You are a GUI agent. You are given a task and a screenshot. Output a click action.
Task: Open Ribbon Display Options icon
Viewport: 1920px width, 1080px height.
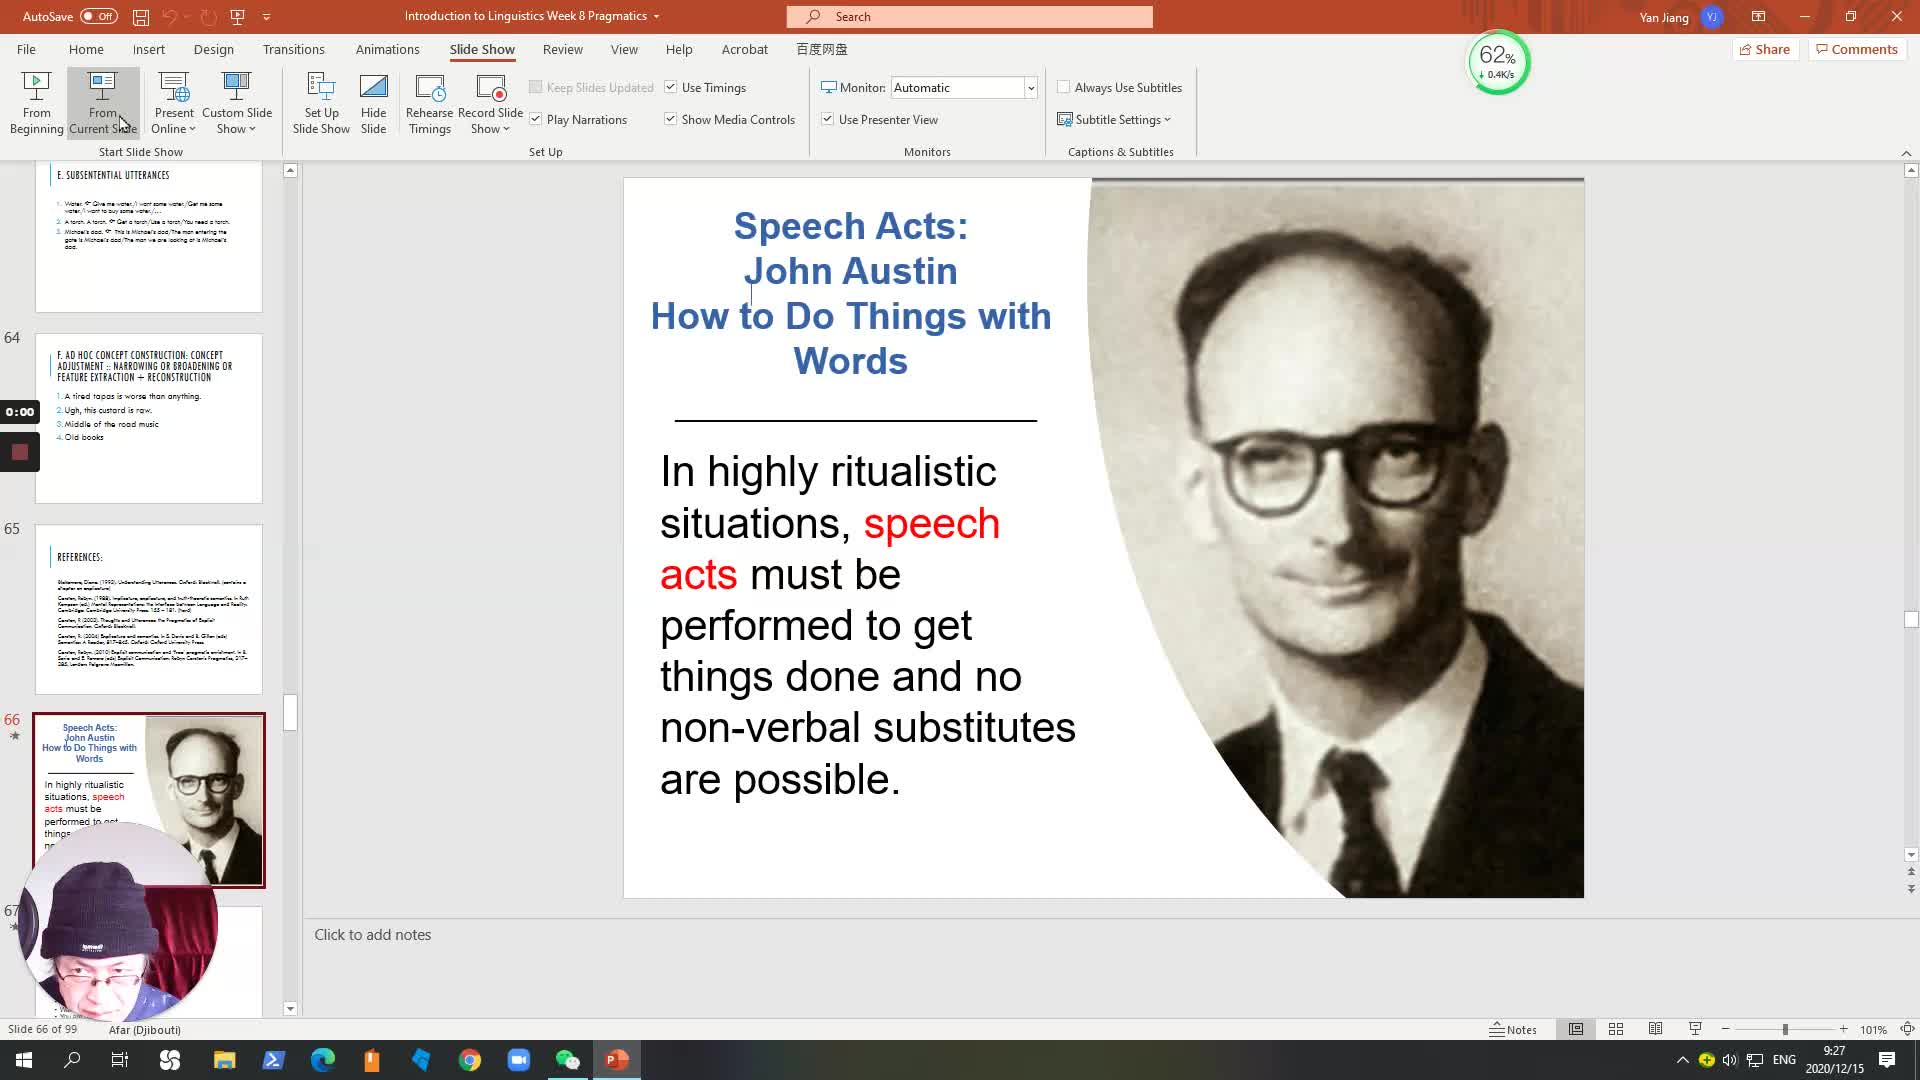[1758, 17]
